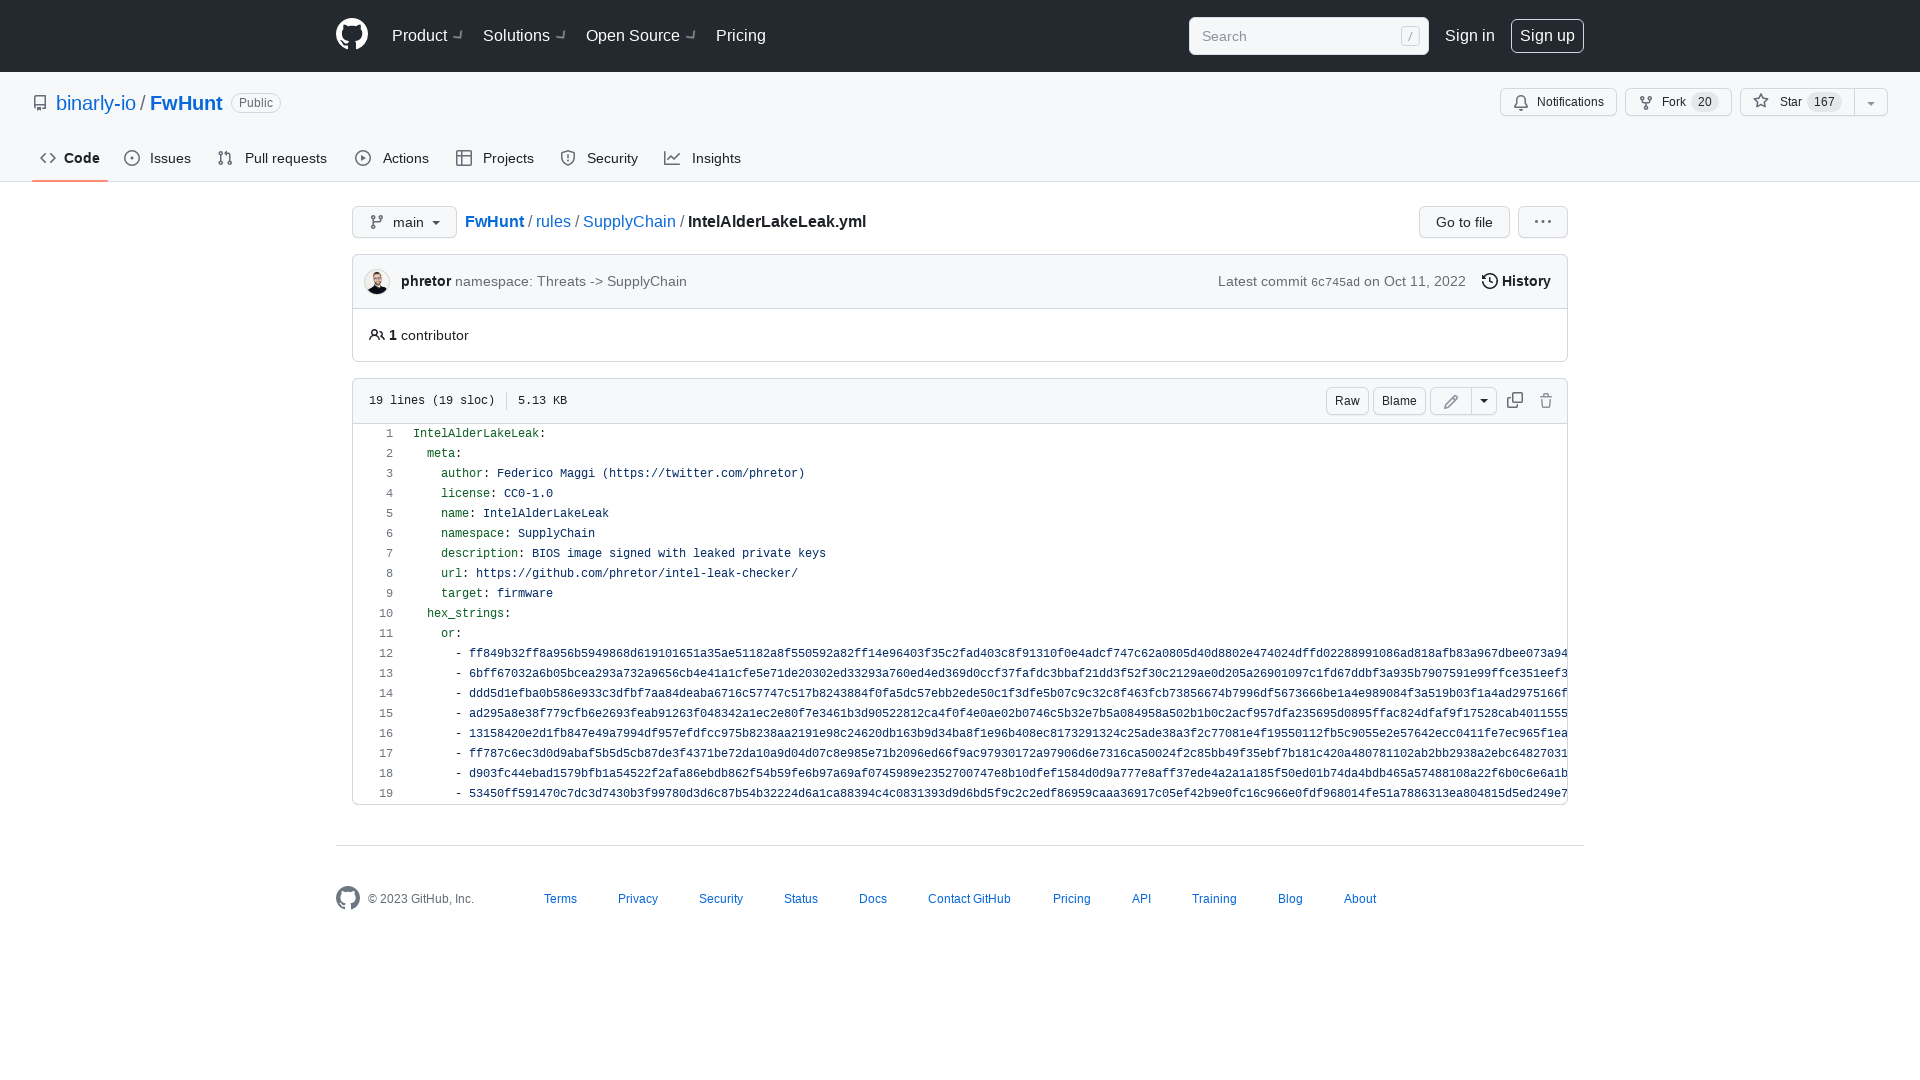Viewport: 1920px width, 1080px height.
Task: Fork the repository via Fork button
Action: click(1678, 102)
